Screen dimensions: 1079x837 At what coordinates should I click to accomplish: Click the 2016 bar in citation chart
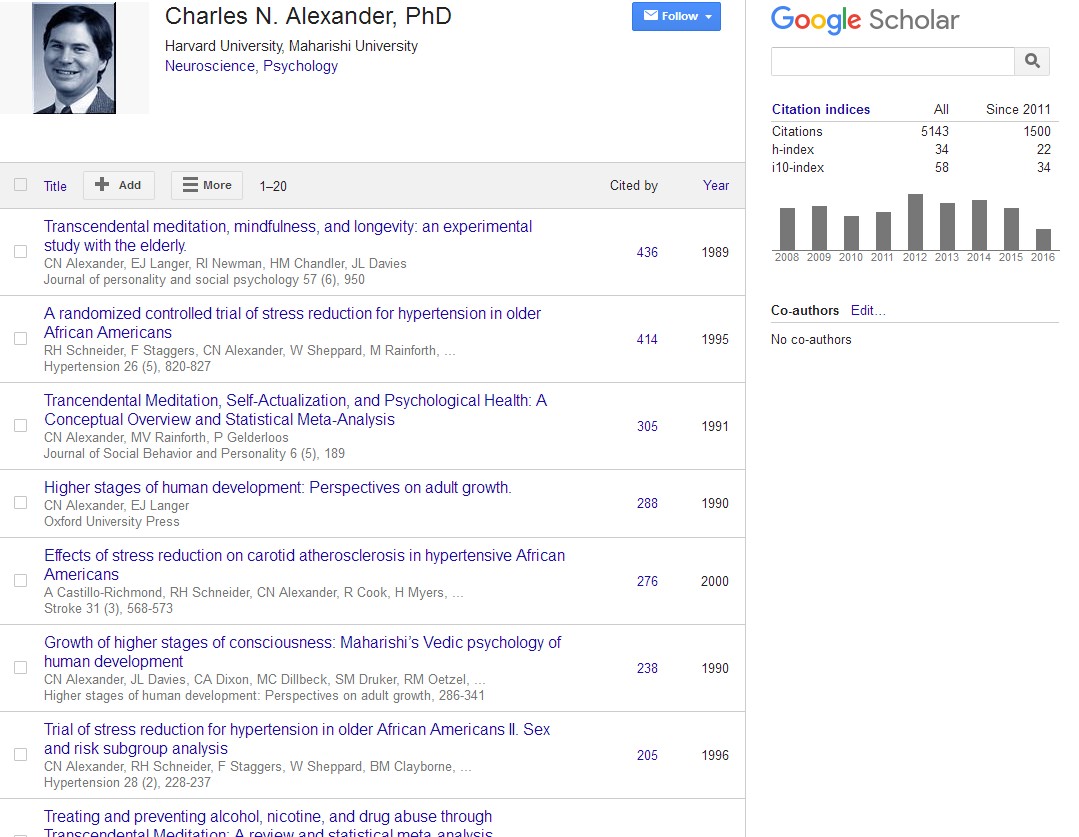point(1043,240)
